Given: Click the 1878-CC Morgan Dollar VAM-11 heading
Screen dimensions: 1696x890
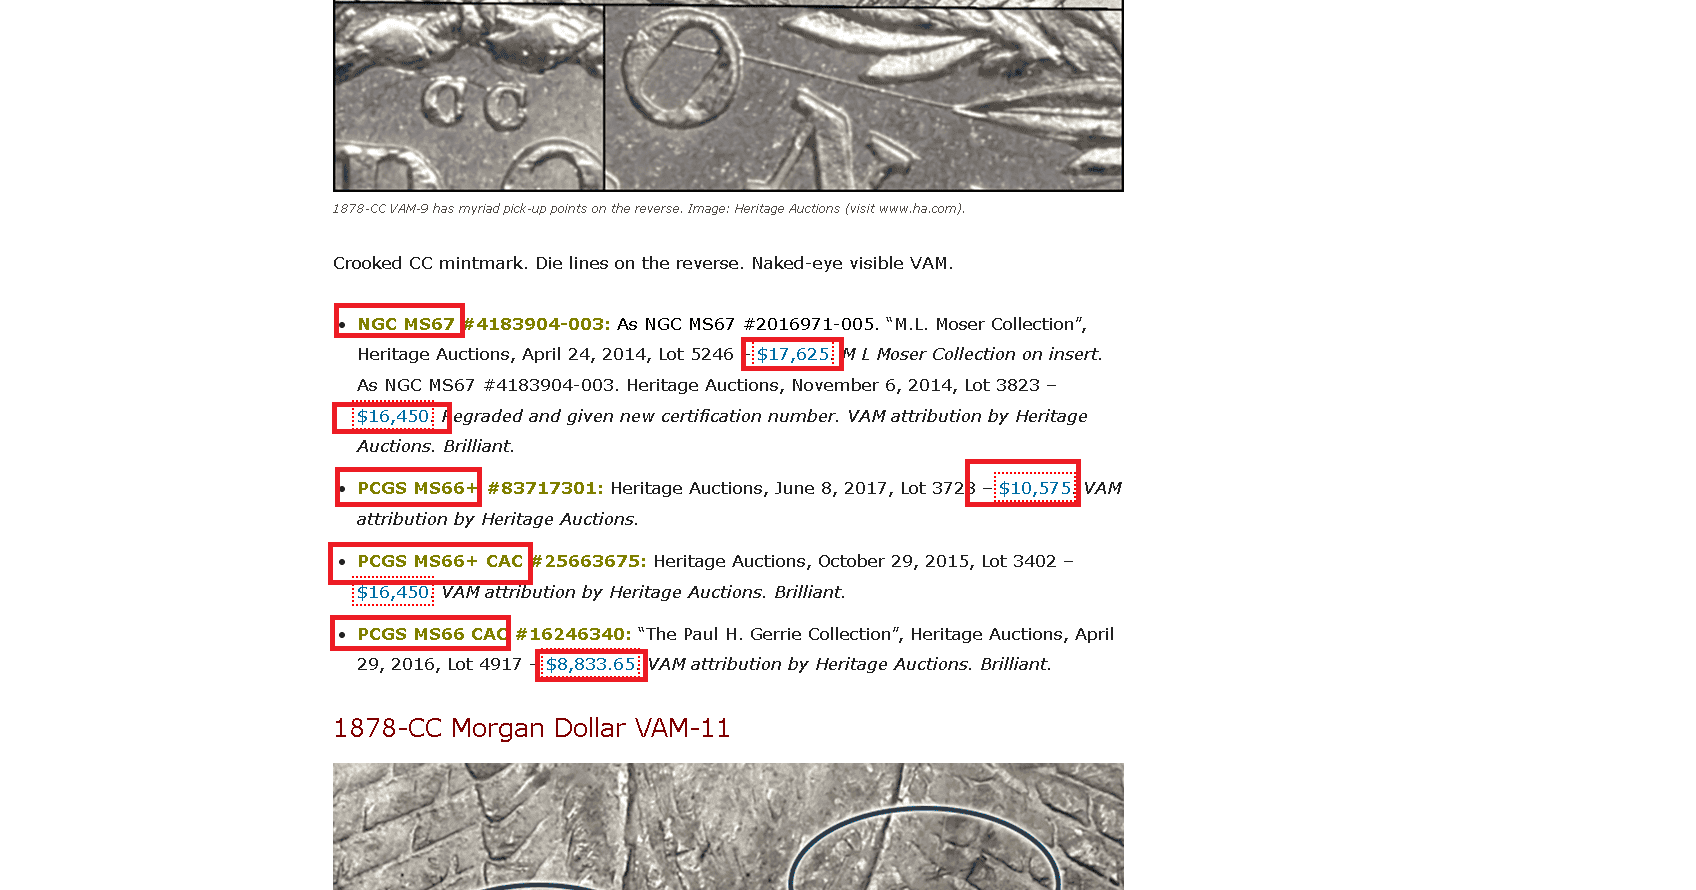Looking at the screenshot, I should tap(531, 728).
